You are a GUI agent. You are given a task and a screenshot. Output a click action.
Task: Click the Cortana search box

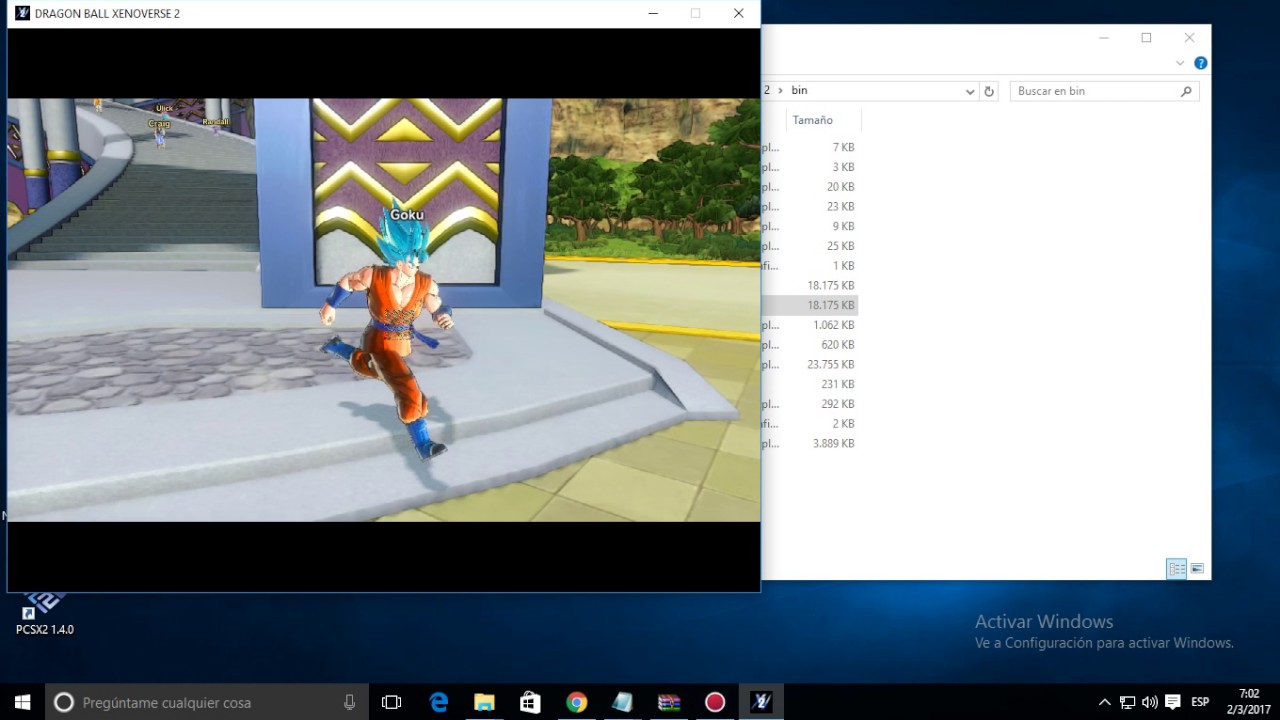click(206, 702)
